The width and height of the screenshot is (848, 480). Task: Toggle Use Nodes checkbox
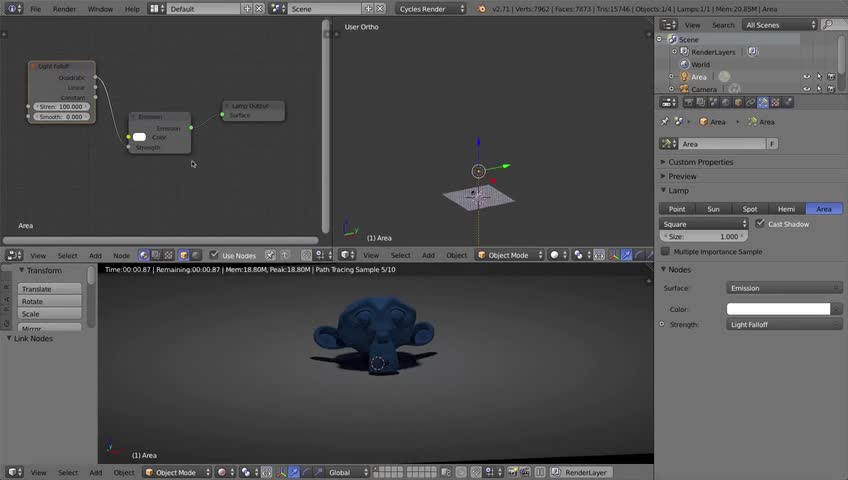(214, 255)
